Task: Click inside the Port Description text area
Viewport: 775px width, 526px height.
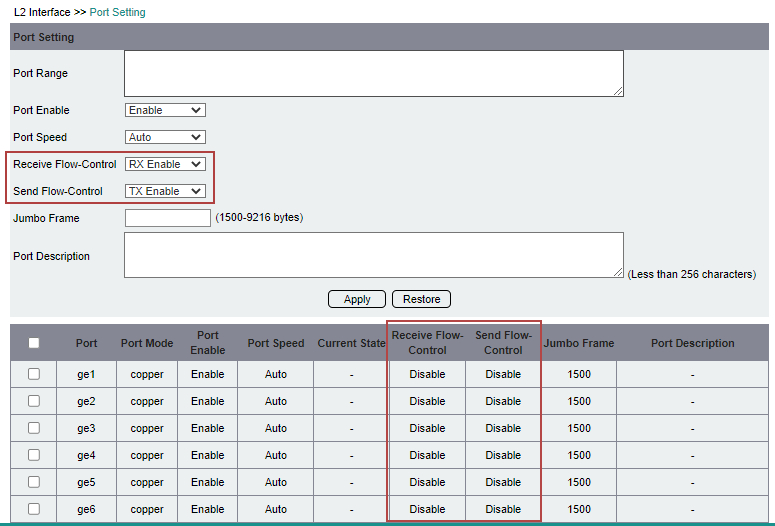Action: [373, 255]
